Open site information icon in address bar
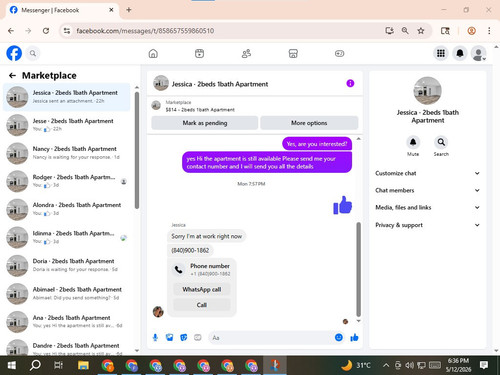This screenshot has width=500, height=375. [67, 31]
